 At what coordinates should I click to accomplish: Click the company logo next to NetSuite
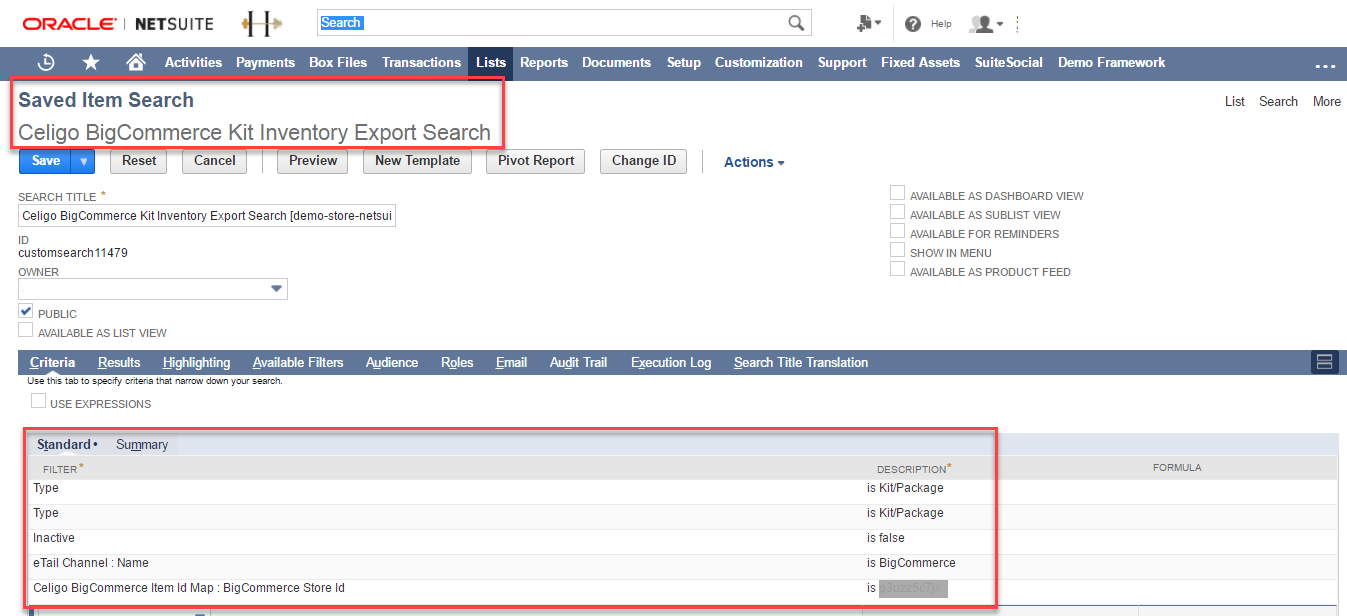[x=263, y=23]
